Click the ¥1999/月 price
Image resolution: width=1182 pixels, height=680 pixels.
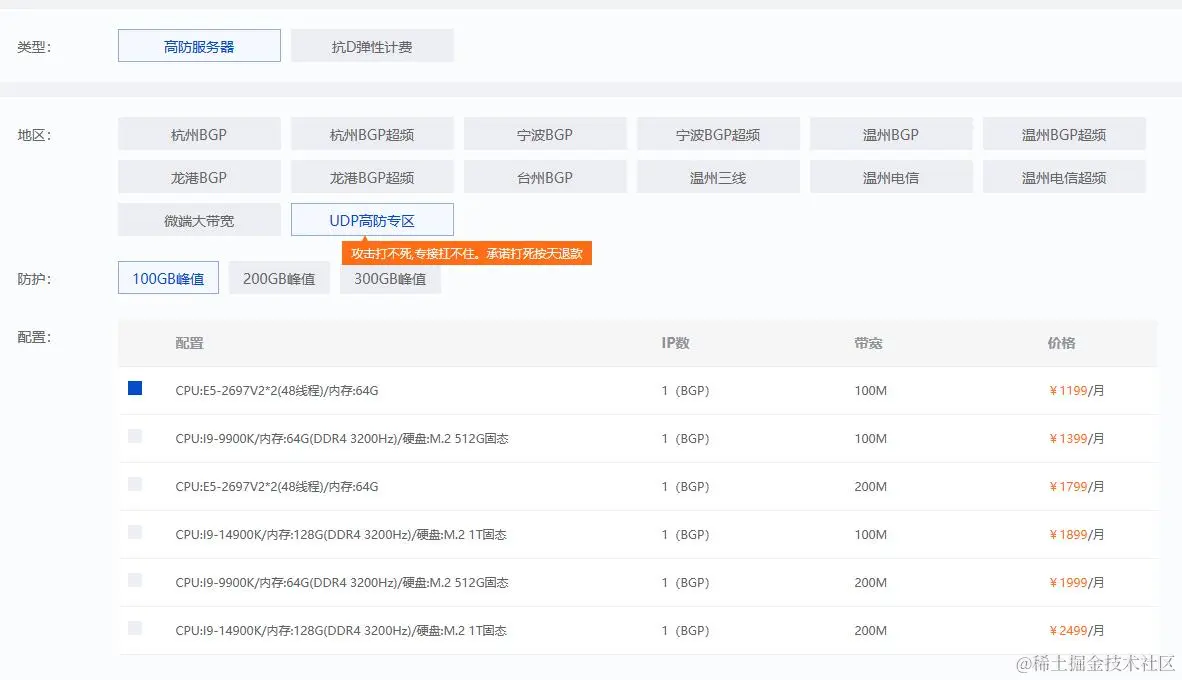[x=1076, y=583]
